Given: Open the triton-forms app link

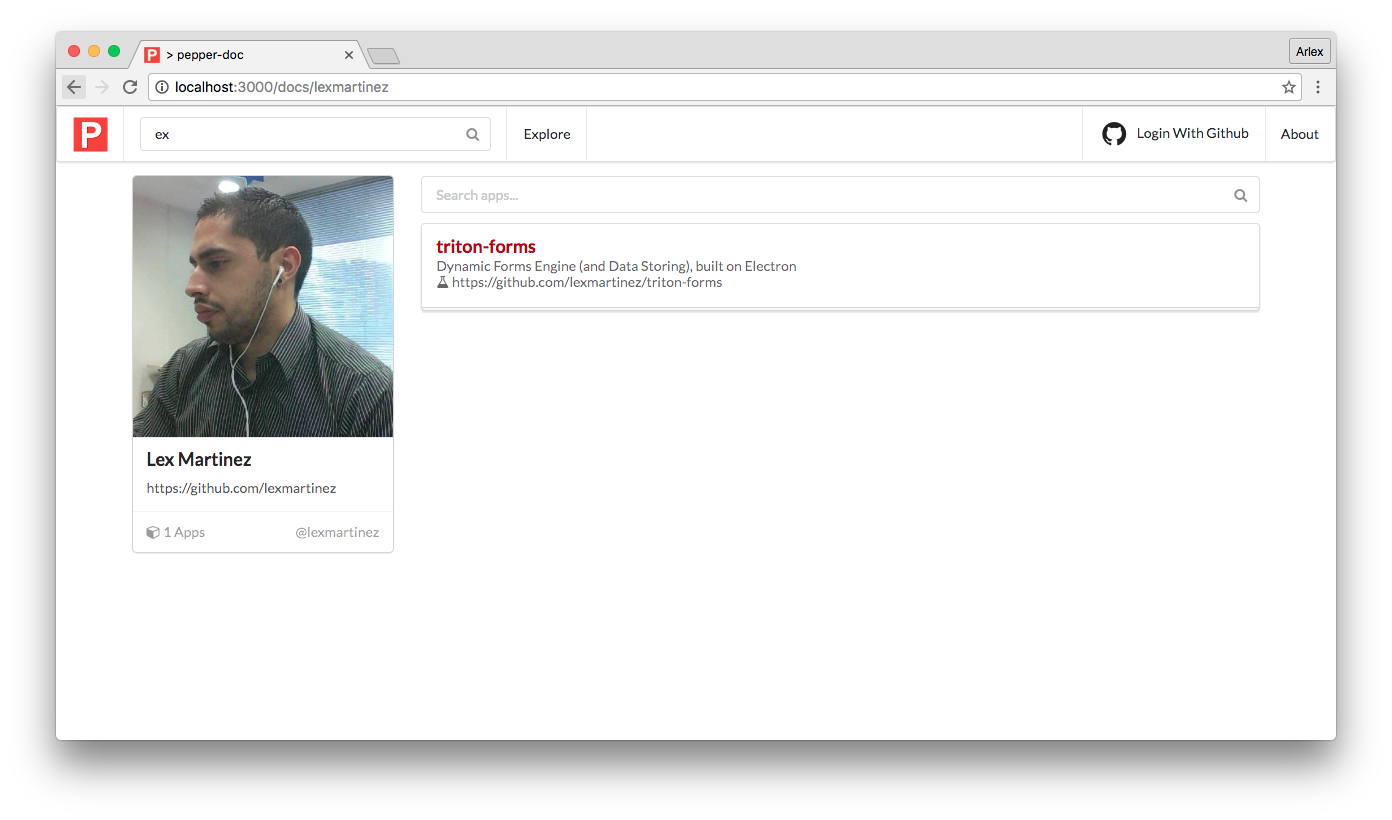Looking at the screenshot, I should (x=486, y=246).
